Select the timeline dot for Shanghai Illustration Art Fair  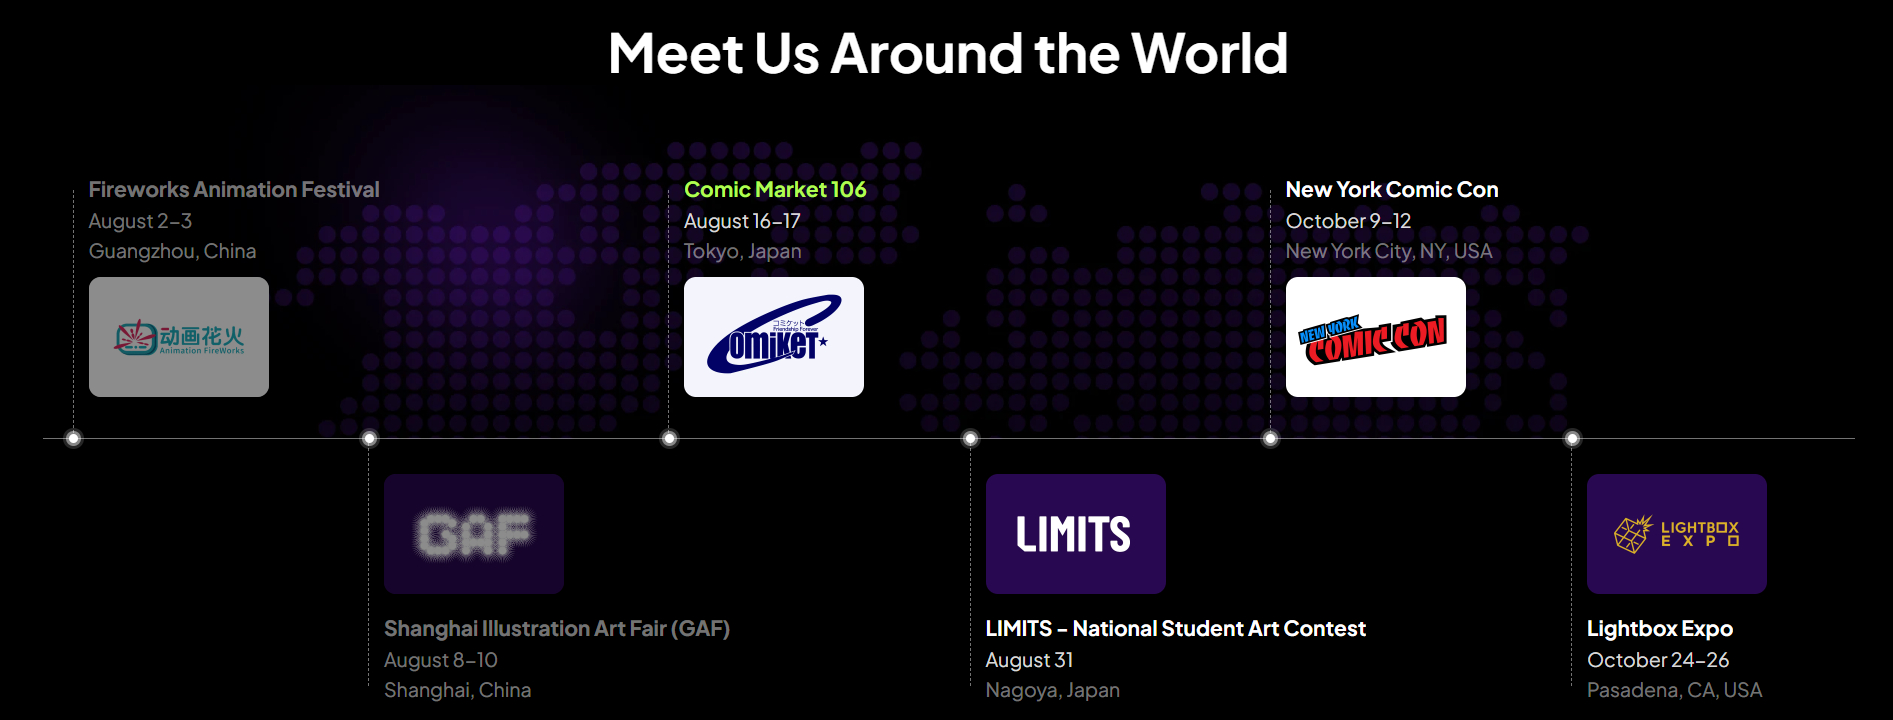coord(369,438)
